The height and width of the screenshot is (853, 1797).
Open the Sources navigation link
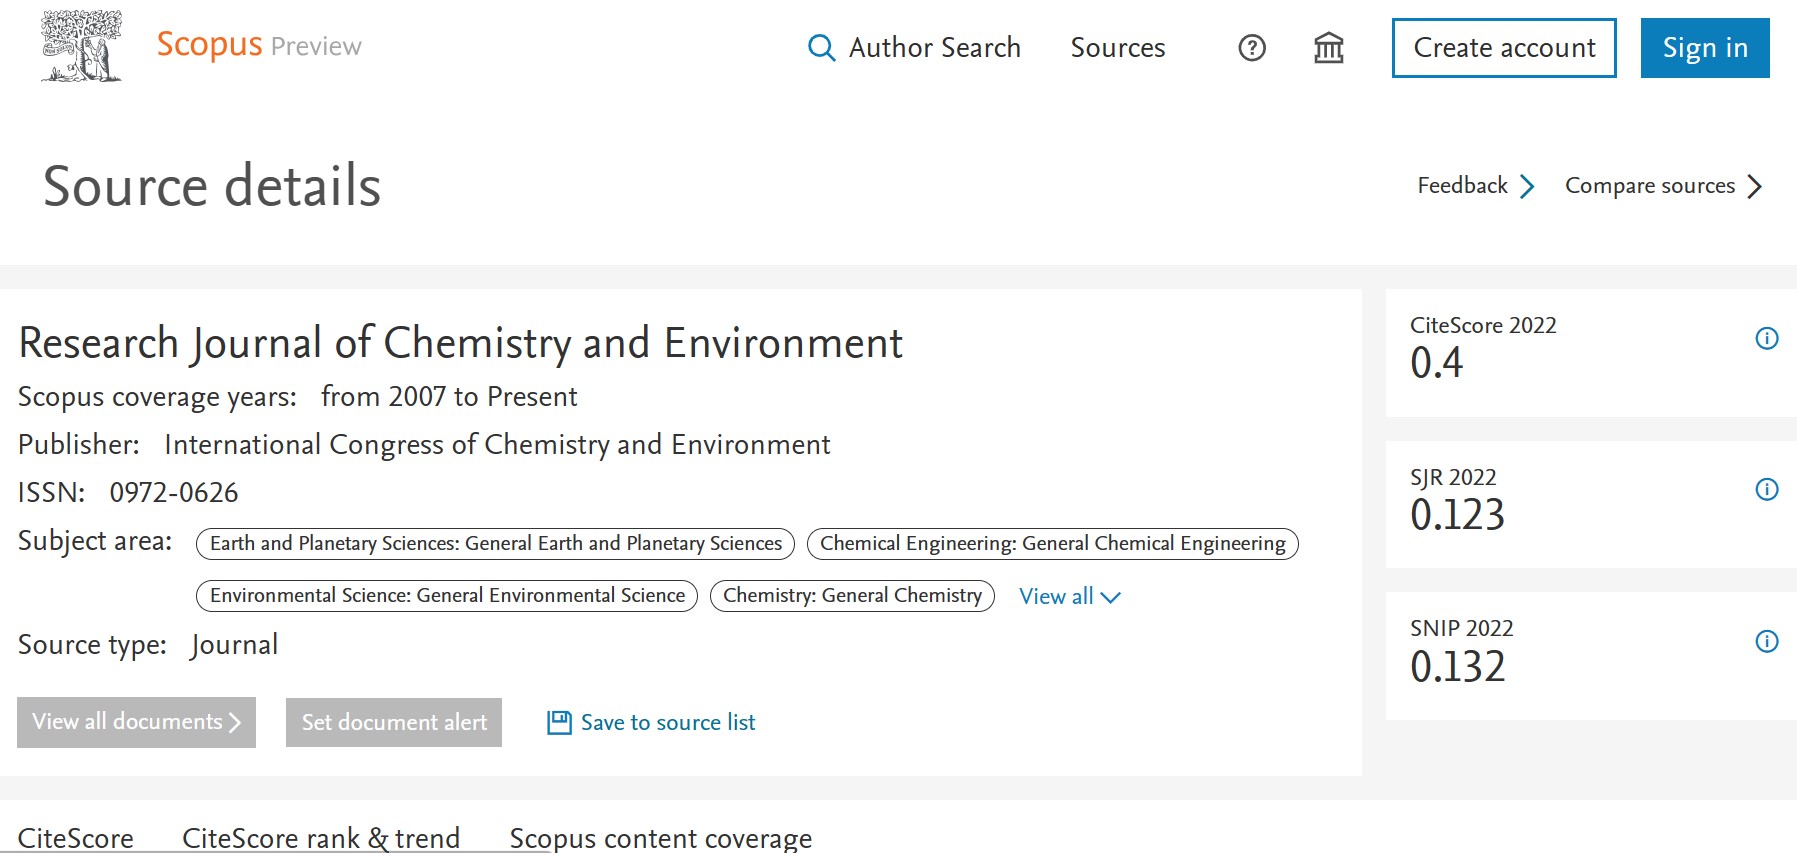tap(1117, 48)
